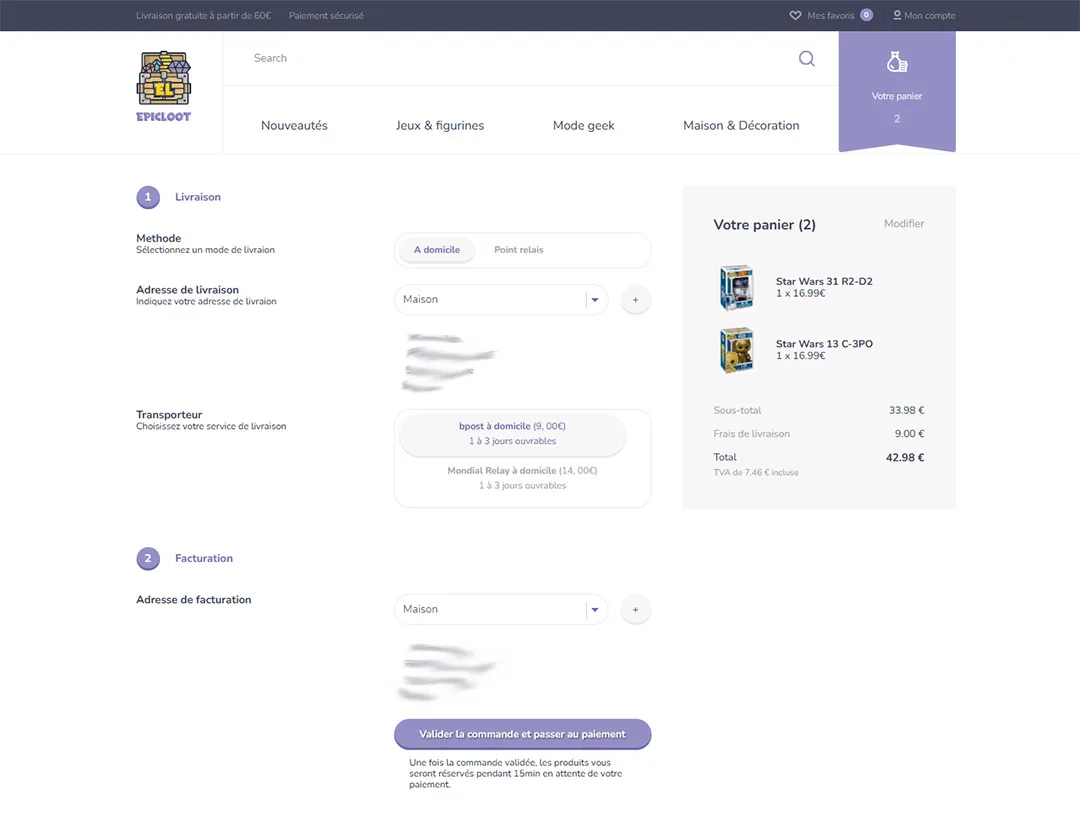
Task: Open the billing address 'Maison' dropdown
Action: tap(501, 609)
